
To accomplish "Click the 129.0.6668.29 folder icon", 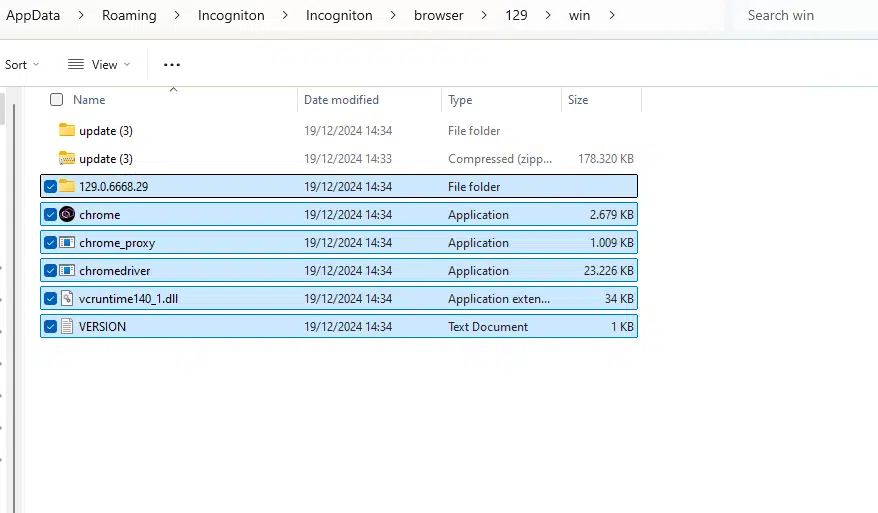I will tap(67, 186).
